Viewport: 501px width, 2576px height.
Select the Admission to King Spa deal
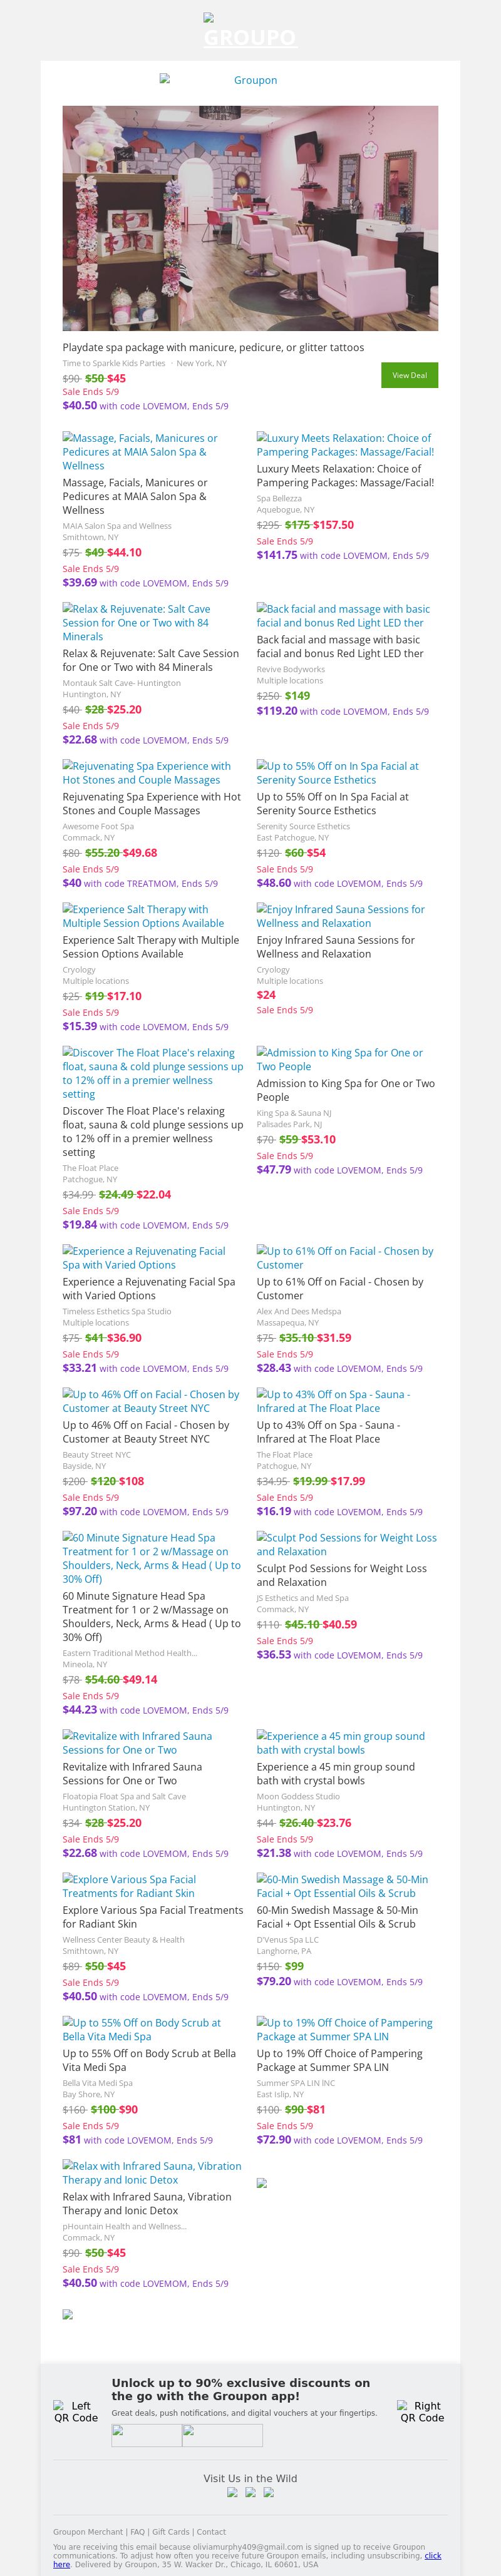(340, 1059)
